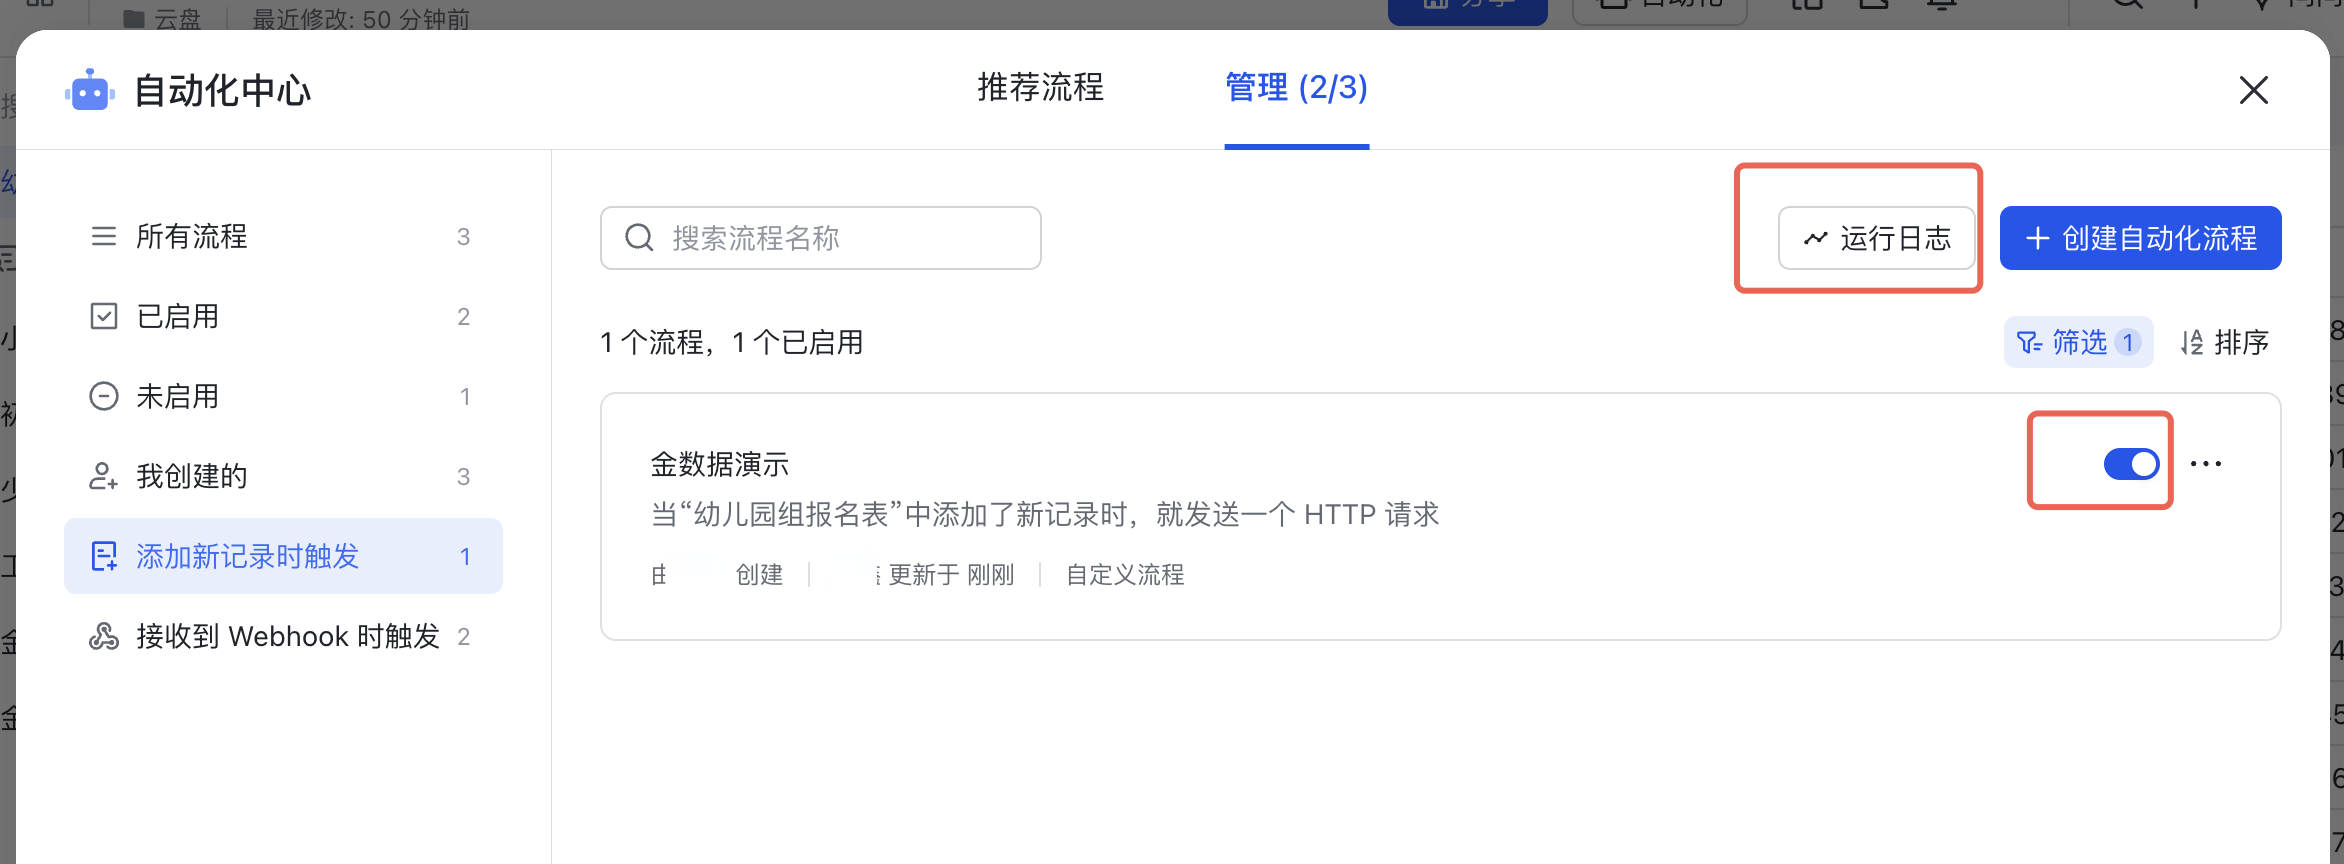Select 所有流程 in the sidebar
This screenshot has width=2344, height=864.
(x=283, y=237)
